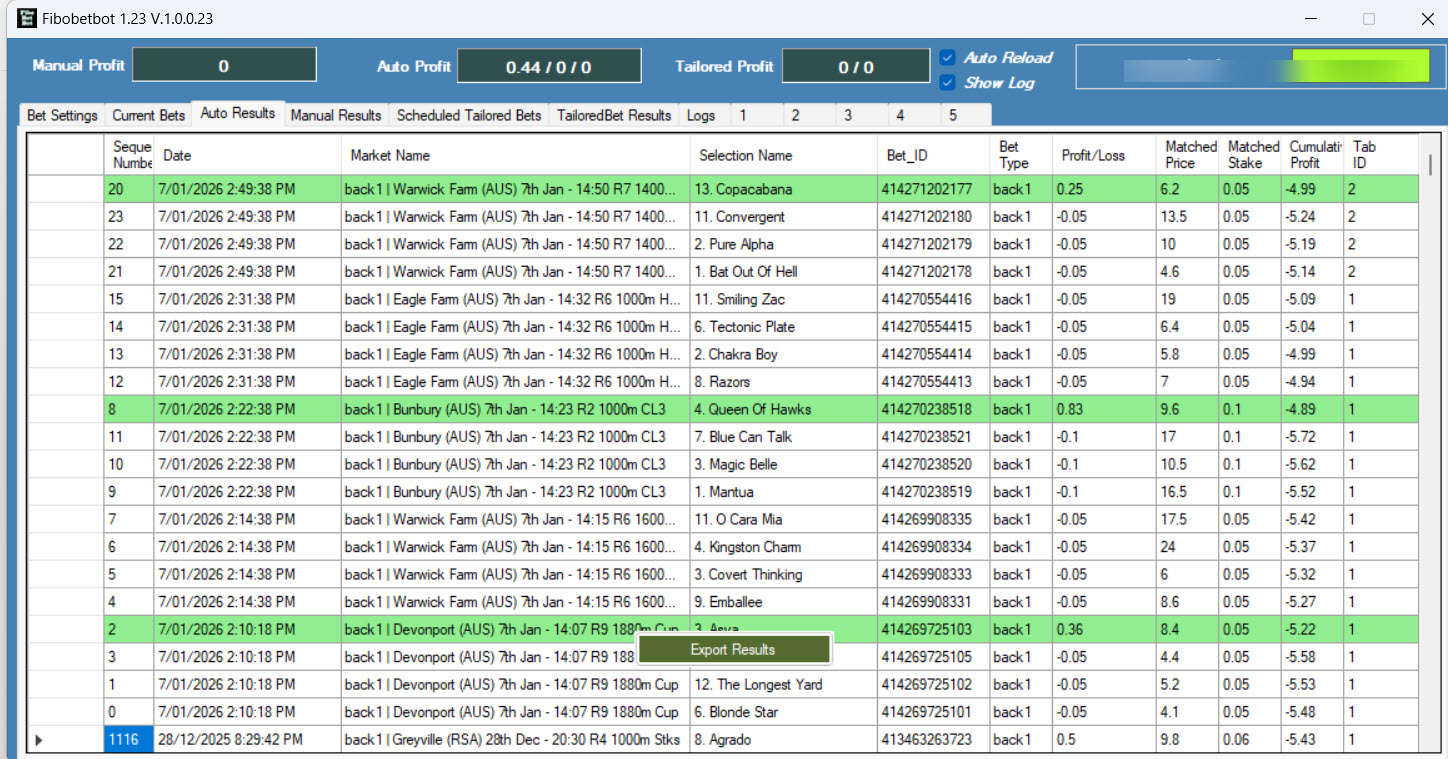Go to Scheduled Tailored Bets tab

pyautogui.click(x=468, y=115)
